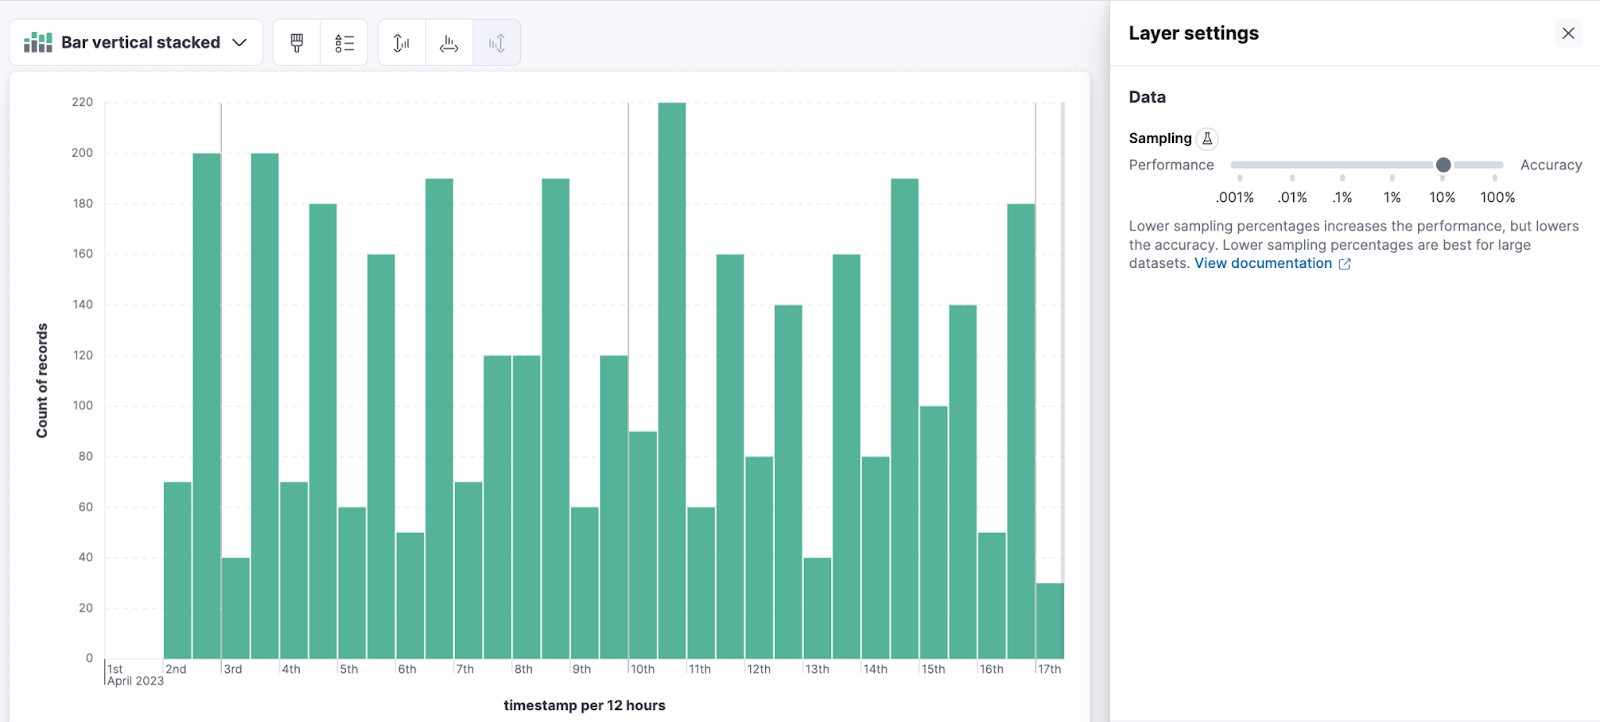The height and width of the screenshot is (722, 1600).
Task: Set sampling to the 1% tick
Action: (1392, 178)
